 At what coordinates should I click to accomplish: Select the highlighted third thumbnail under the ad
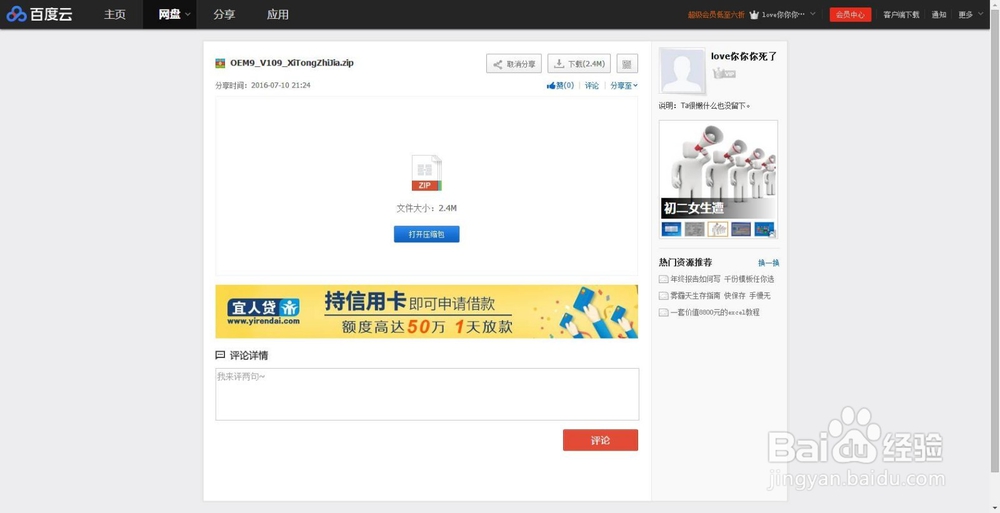tap(718, 229)
